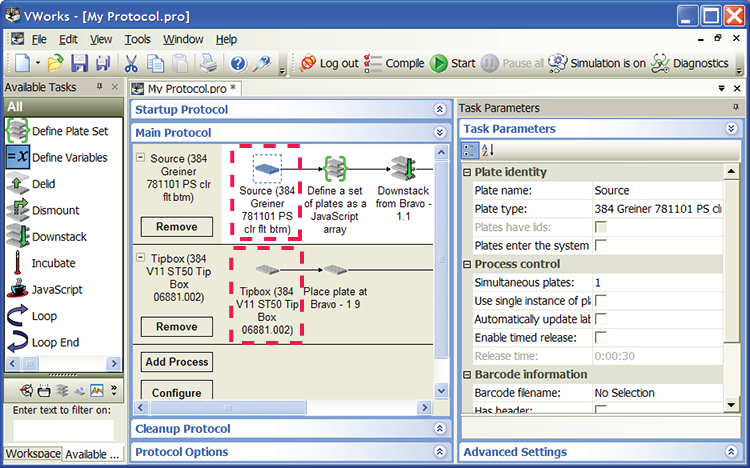This screenshot has height=468, width=750.
Task: Click the Save icon in the toolbar
Action: (x=78, y=64)
